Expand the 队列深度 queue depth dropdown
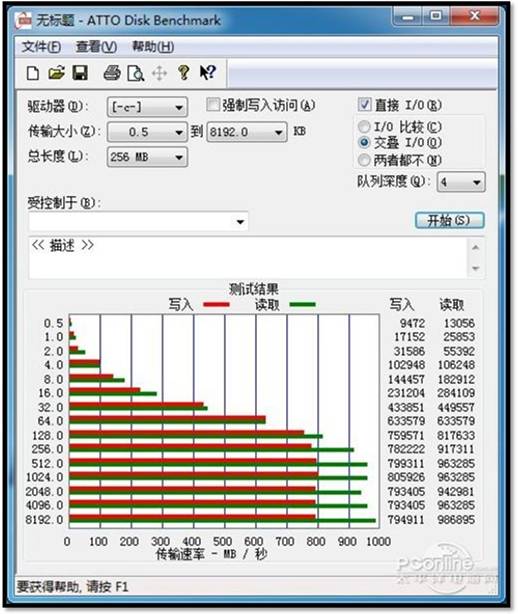Image resolution: width=518 pixels, height=614 pixels. click(461, 182)
